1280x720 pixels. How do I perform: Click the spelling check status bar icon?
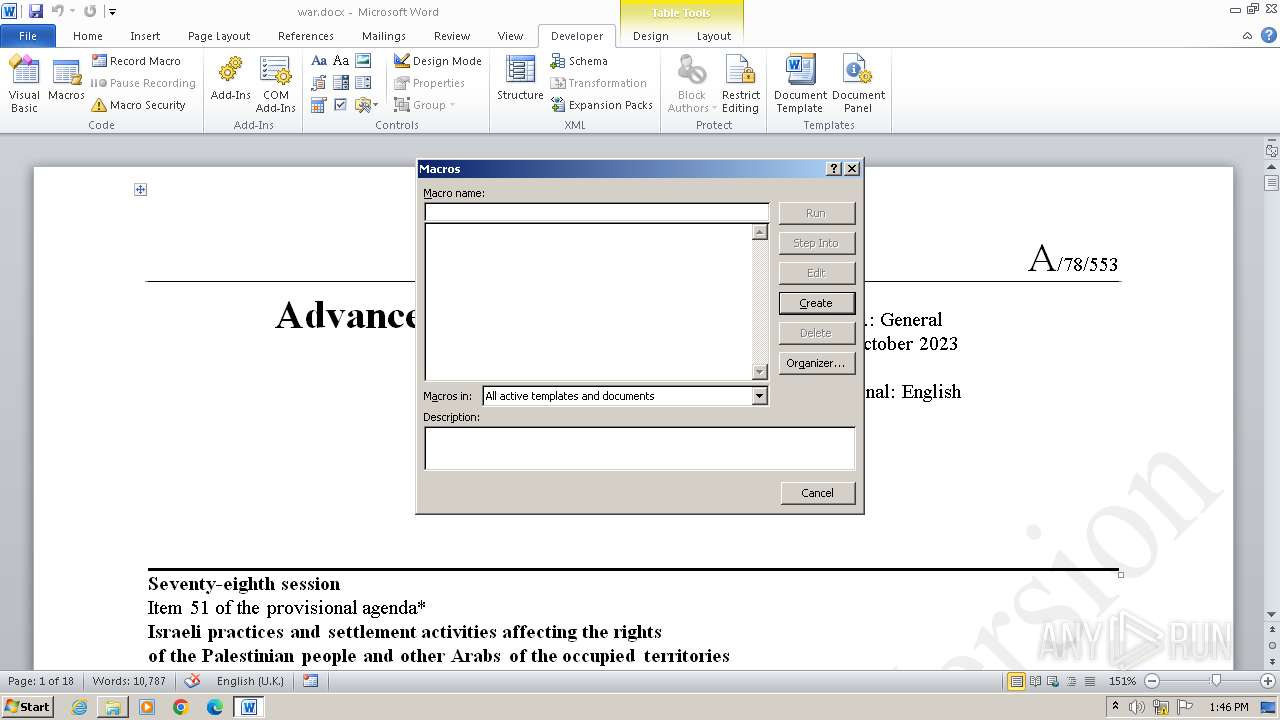pyautogui.click(x=192, y=681)
